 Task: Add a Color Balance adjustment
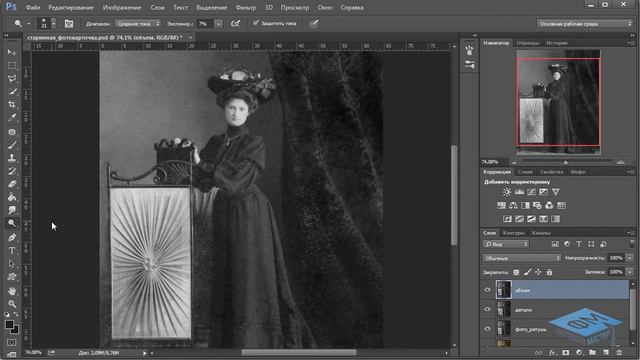pos(513,205)
